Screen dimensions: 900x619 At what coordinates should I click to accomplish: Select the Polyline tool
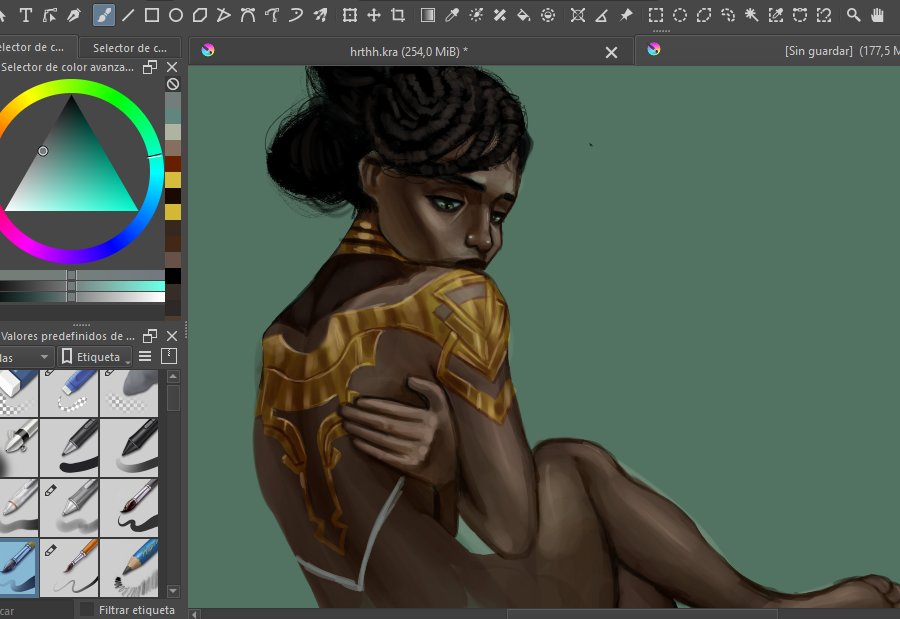click(224, 15)
